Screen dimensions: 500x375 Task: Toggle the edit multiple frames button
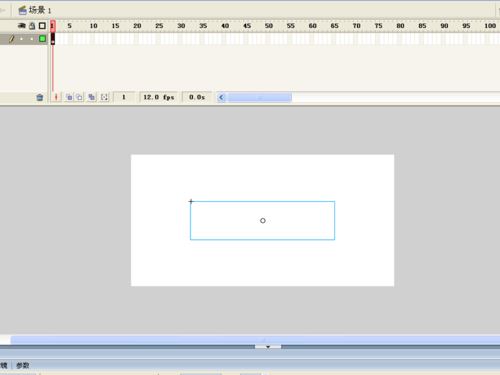pyautogui.click(x=92, y=97)
